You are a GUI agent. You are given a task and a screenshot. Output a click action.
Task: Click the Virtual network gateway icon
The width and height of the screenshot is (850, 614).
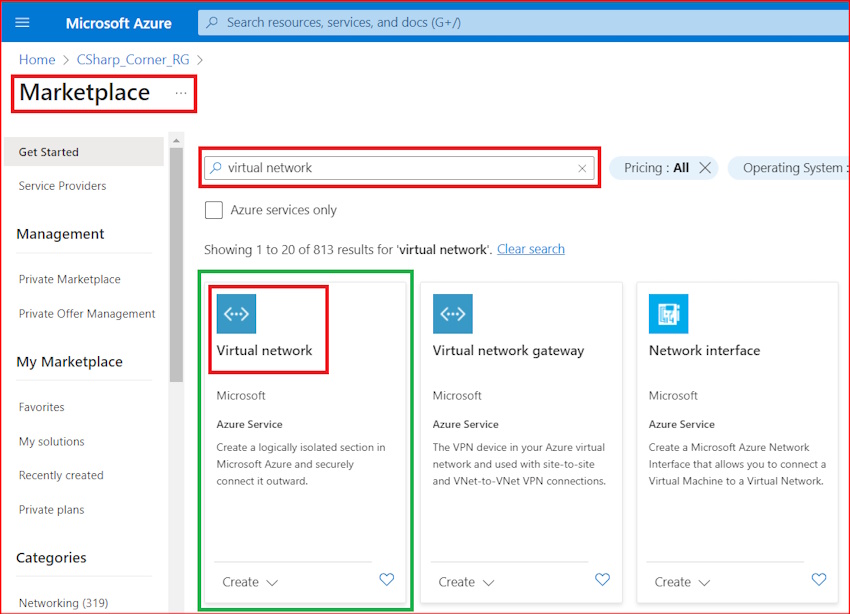(452, 314)
